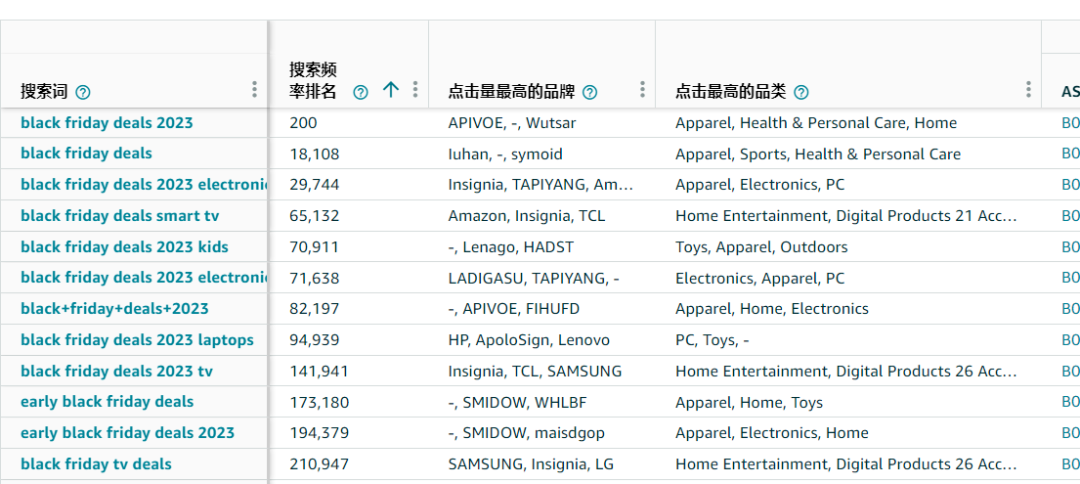Screen dimensions: 1080x484
Task: Open the black friday deals smart tv link
Action: 120,216
